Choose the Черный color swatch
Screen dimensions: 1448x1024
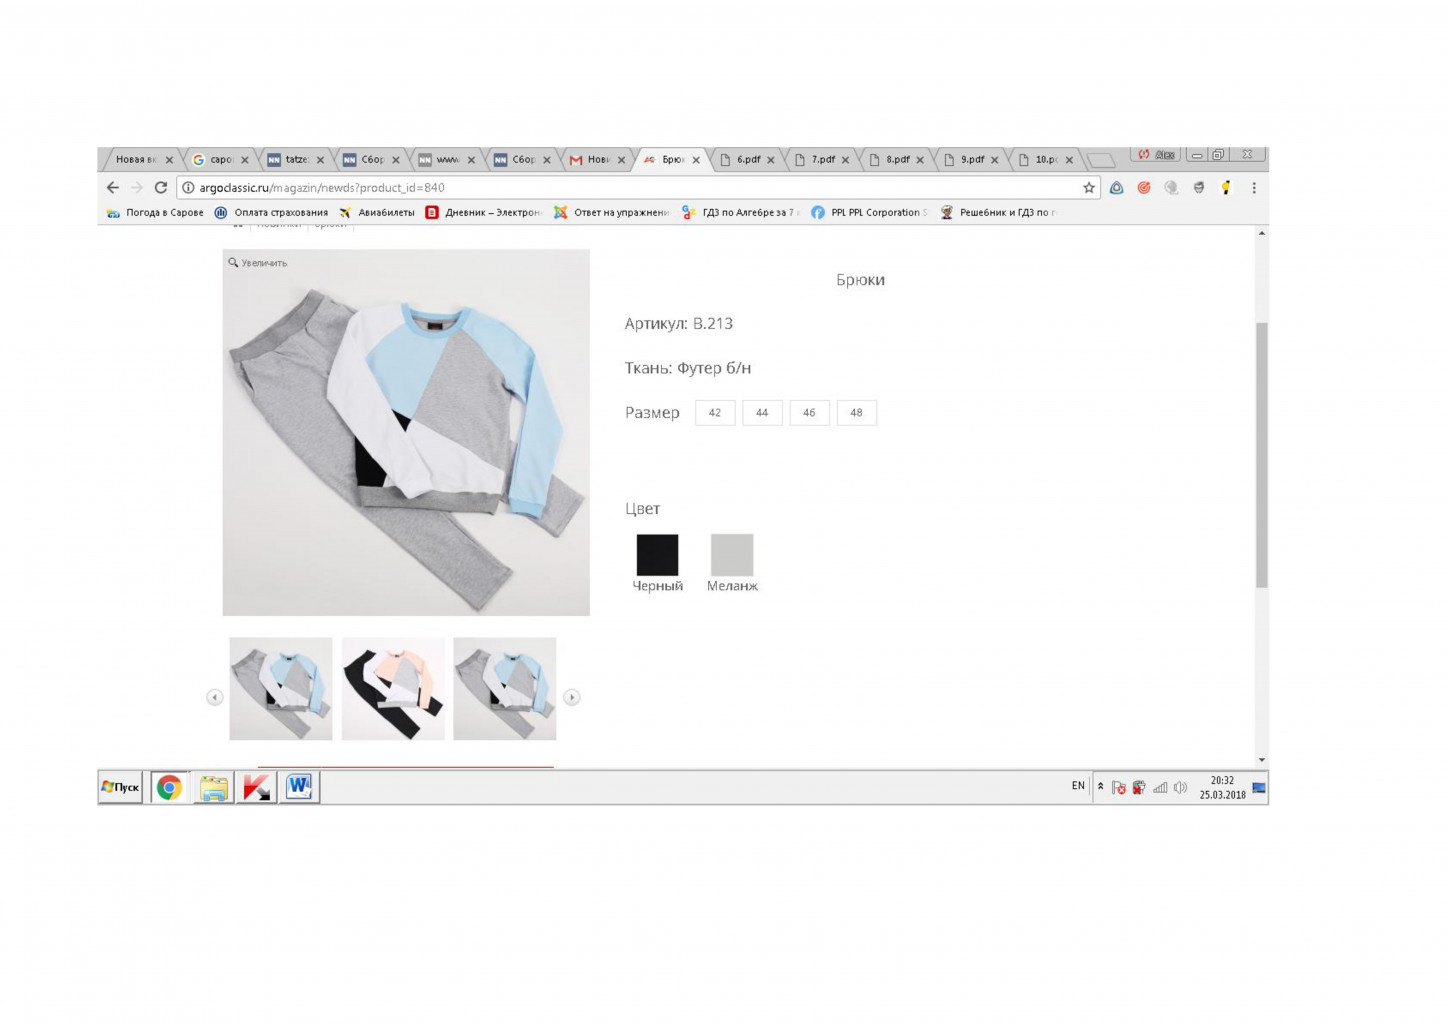point(657,555)
